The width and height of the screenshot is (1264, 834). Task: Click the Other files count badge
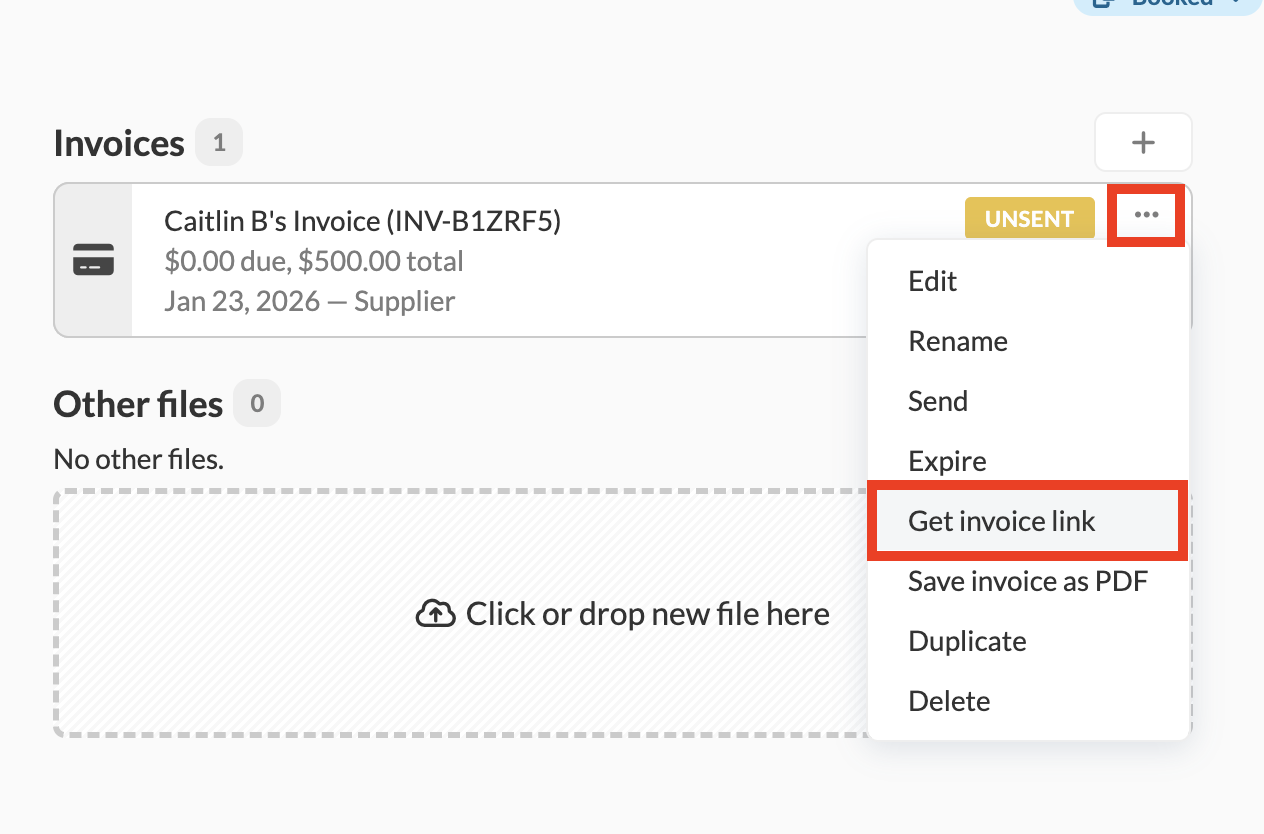point(257,404)
